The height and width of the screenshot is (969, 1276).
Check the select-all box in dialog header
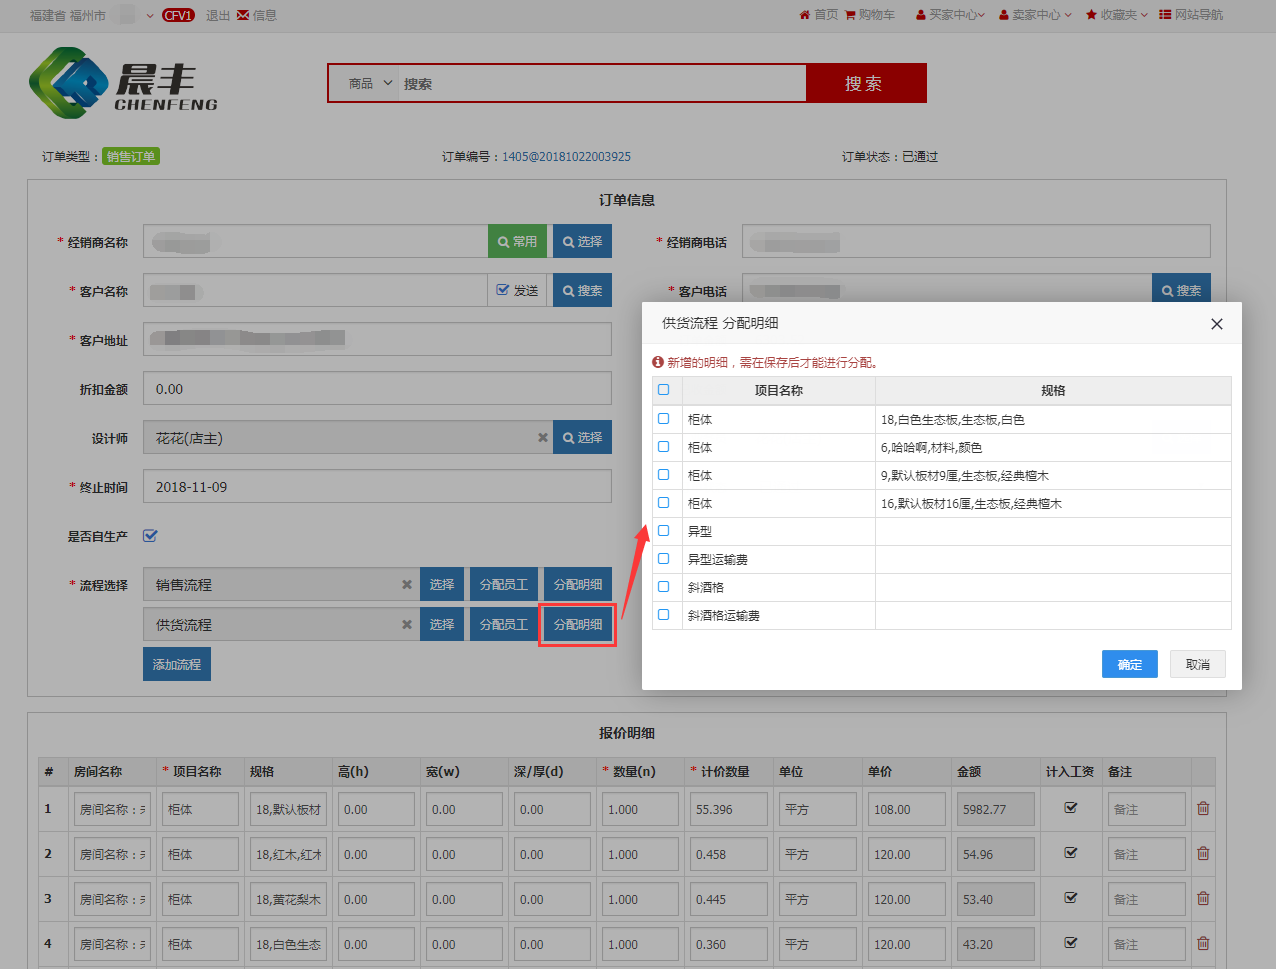(x=664, y=390)
